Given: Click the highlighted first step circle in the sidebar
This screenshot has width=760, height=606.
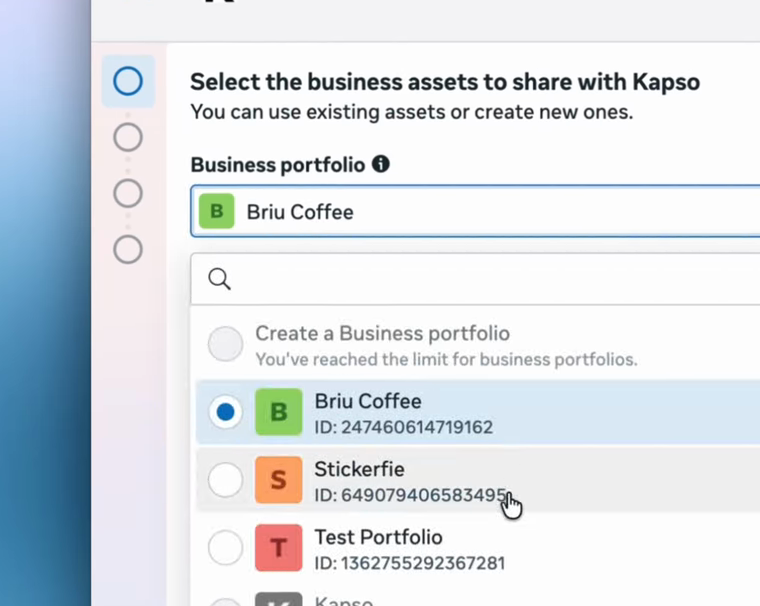Looking at the screenshot, I should pyautogui.click(x=128, y=81).
